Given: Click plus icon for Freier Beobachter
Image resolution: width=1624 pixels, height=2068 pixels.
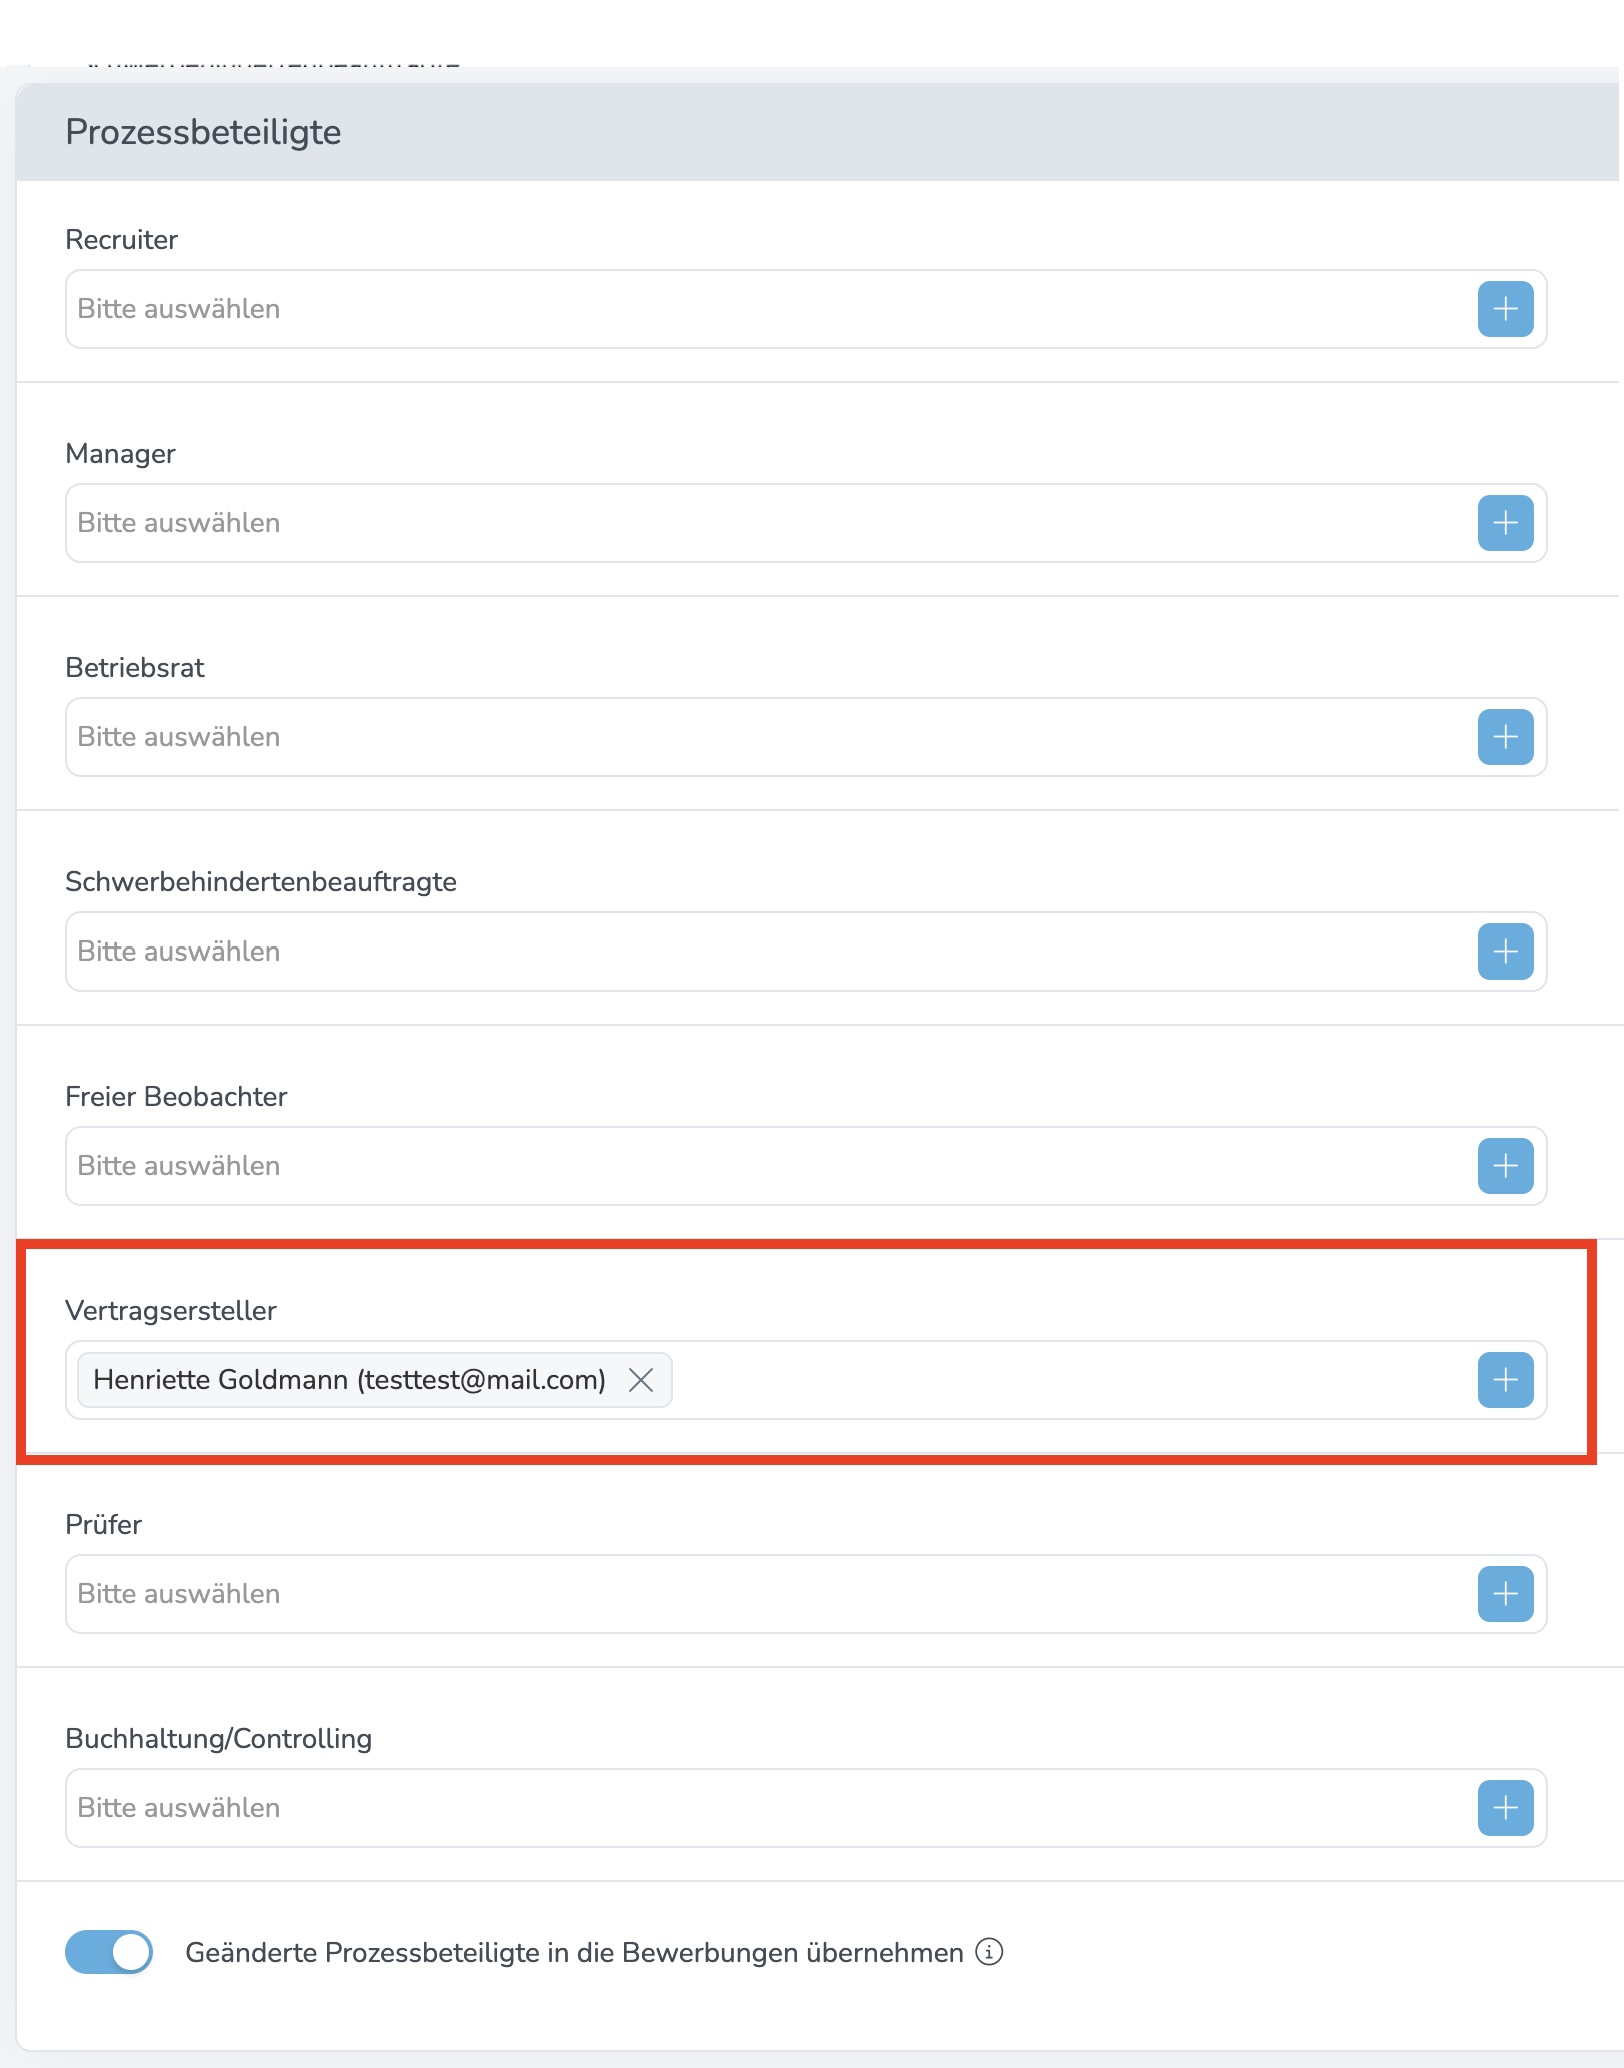Looking at the screenshot, I should tap(1505, 1166).
